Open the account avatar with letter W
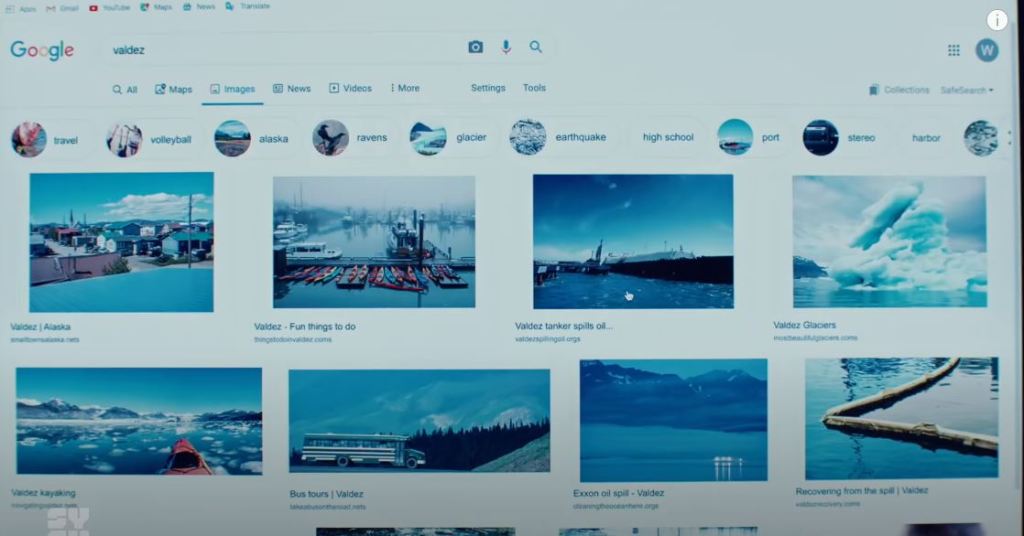The image size is (1024, 536). tap(986, 50)
